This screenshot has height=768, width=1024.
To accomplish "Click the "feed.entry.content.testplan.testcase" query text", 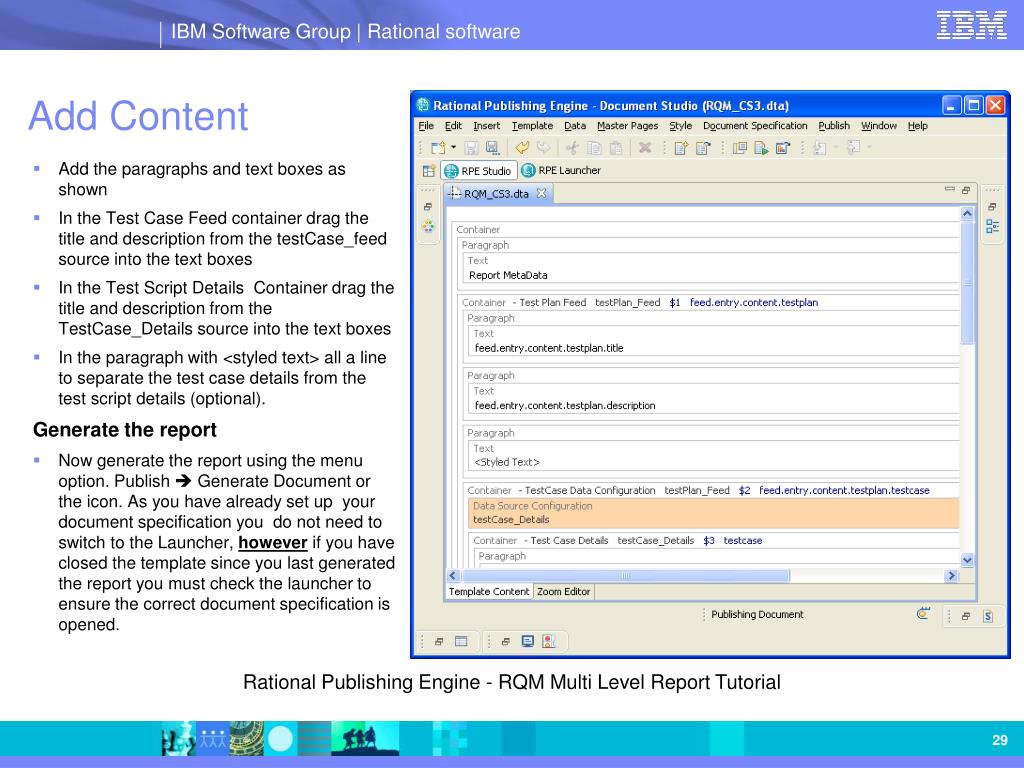I will pos(844,490).
